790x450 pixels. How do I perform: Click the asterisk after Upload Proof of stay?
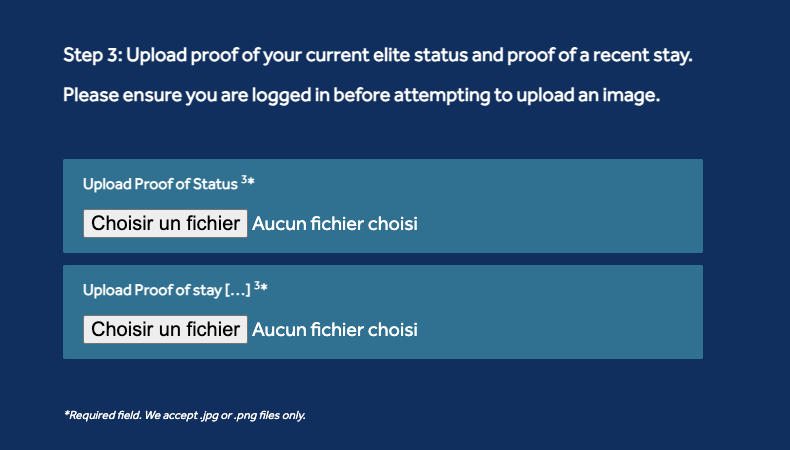(264, 288)
